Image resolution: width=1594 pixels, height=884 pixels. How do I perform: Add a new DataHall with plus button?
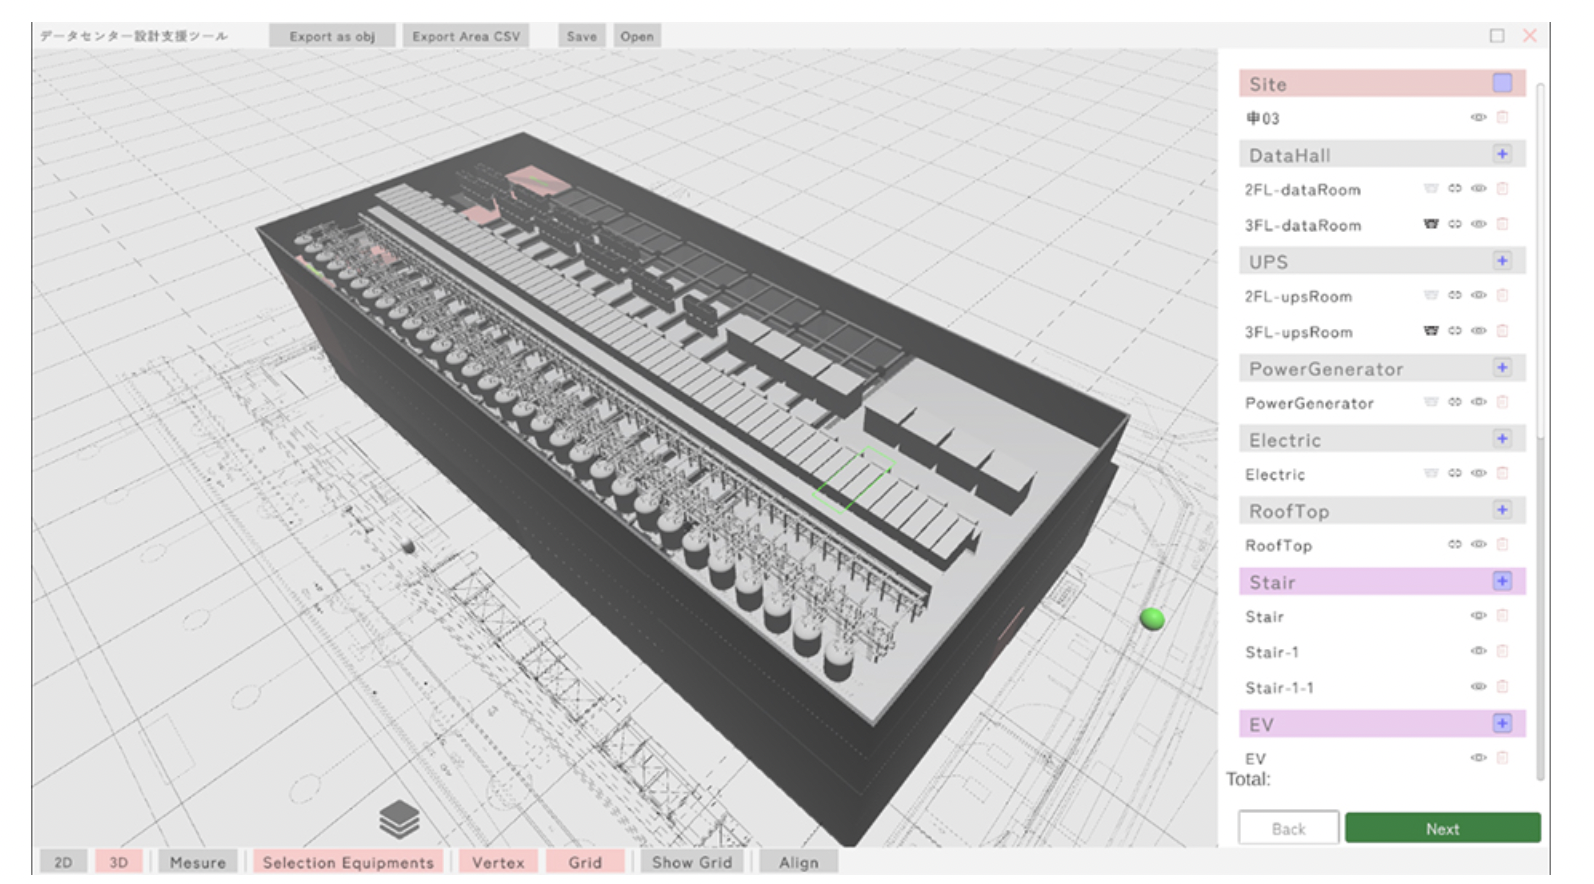[1502, 154]
